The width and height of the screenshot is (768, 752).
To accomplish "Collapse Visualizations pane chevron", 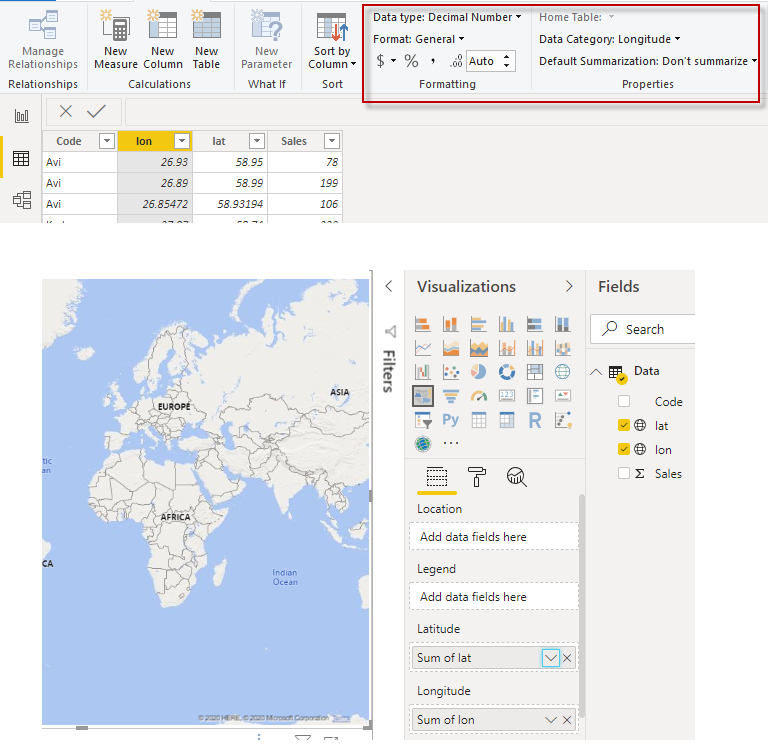I will (x=569, y=286).
